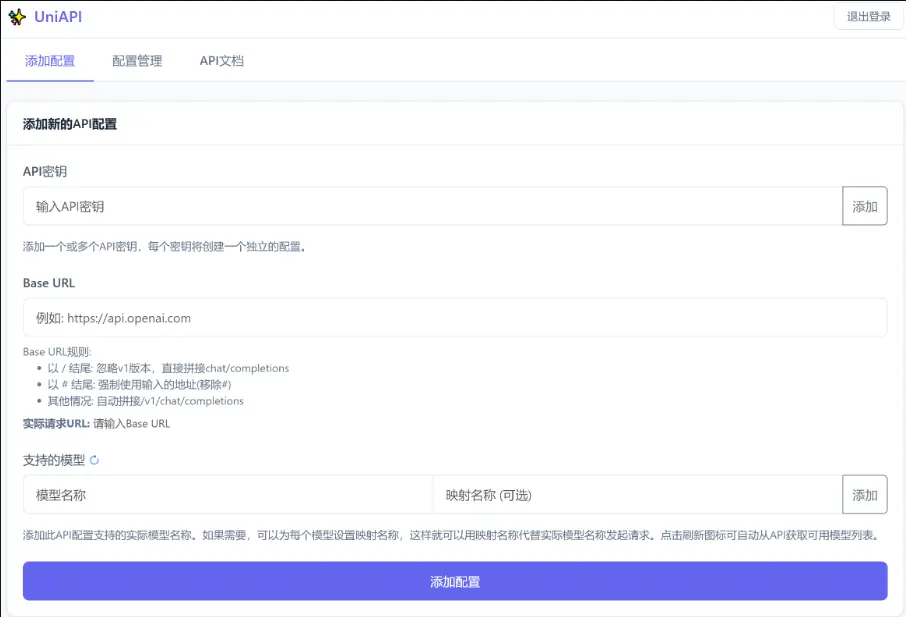Switch to the 添加配置 tab
Image resolution: width=906 pixels, height=617 pixels.
[x=50, y=61]
